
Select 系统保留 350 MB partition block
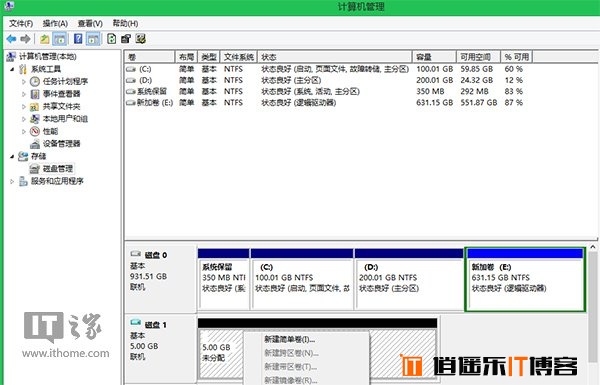pos(223,279)
